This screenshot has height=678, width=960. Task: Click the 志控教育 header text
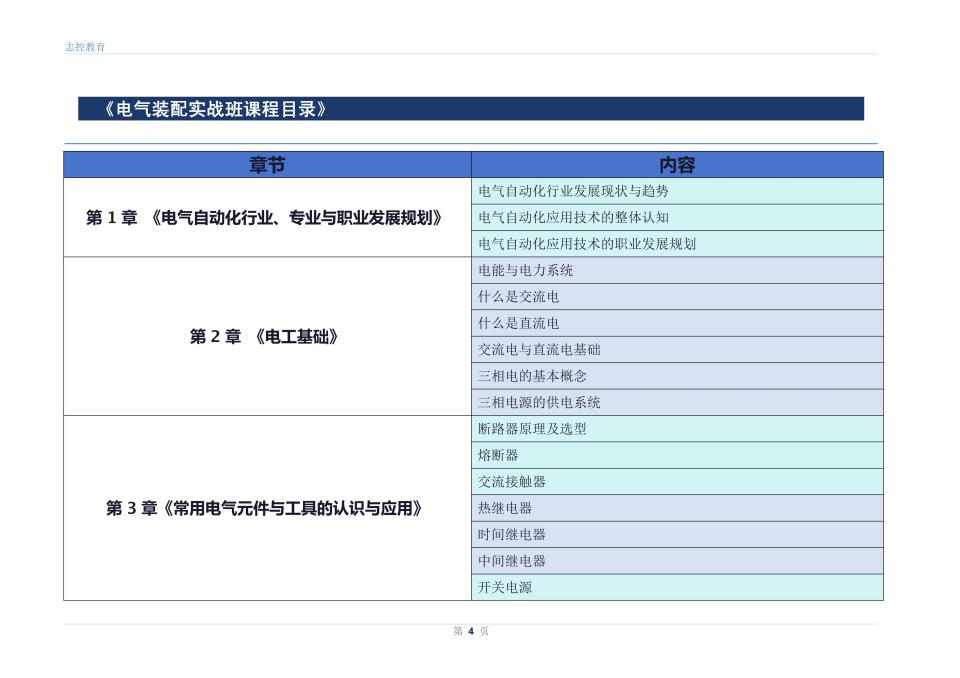(x=85, y=47)
